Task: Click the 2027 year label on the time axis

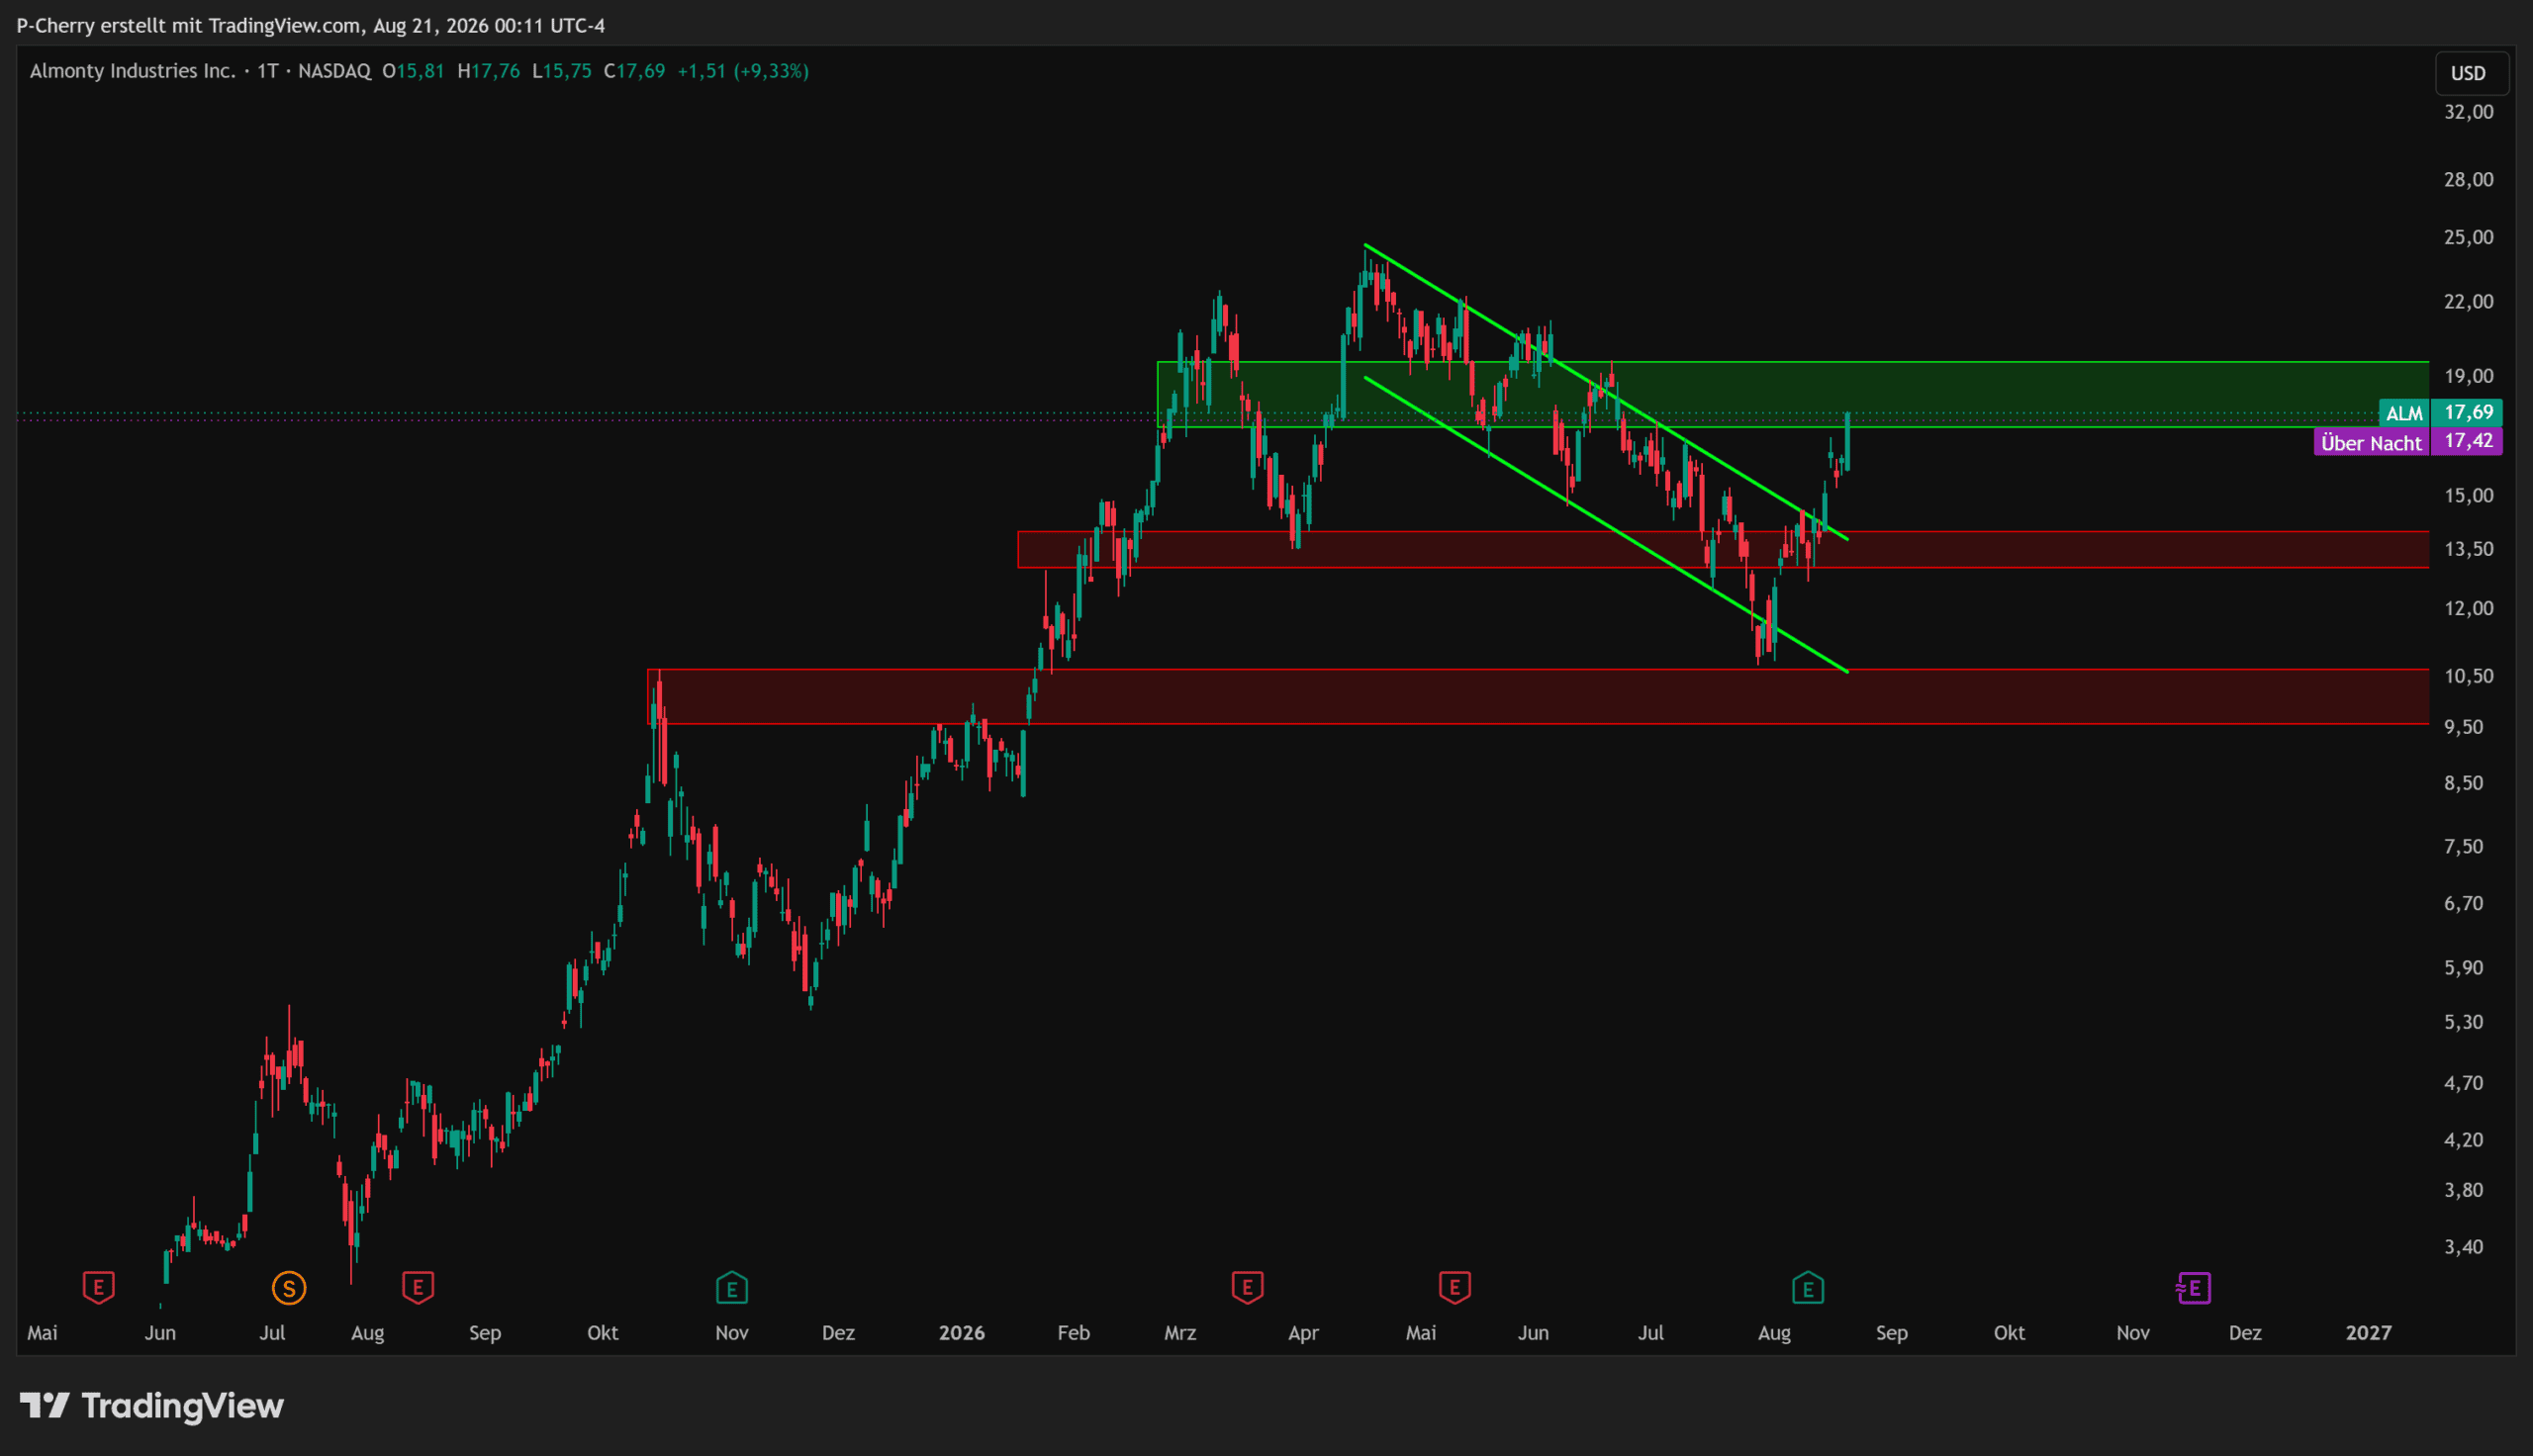Action: 2369,1333
